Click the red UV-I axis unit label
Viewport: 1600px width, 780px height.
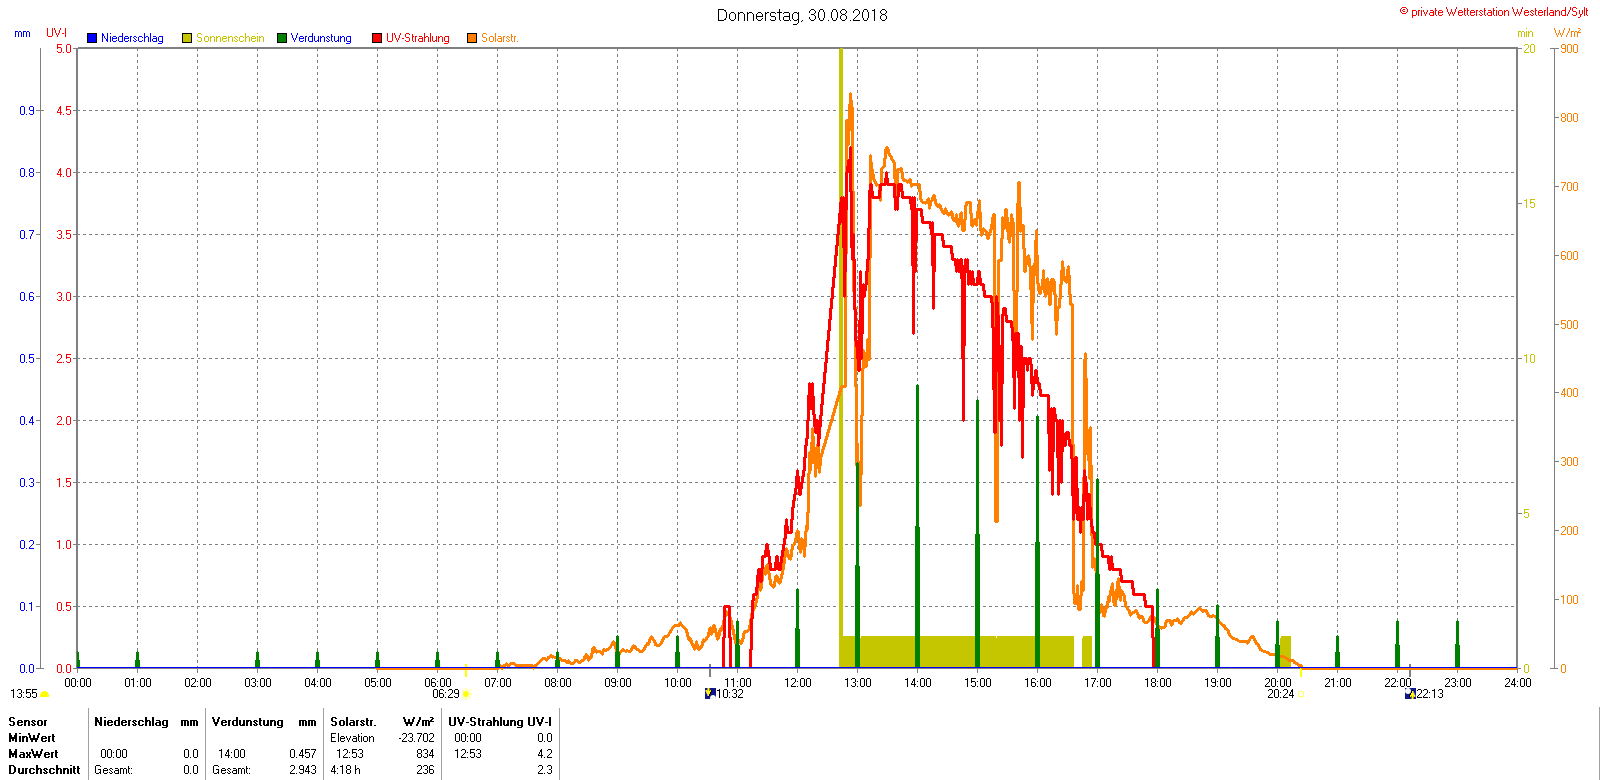click(57, 33)
